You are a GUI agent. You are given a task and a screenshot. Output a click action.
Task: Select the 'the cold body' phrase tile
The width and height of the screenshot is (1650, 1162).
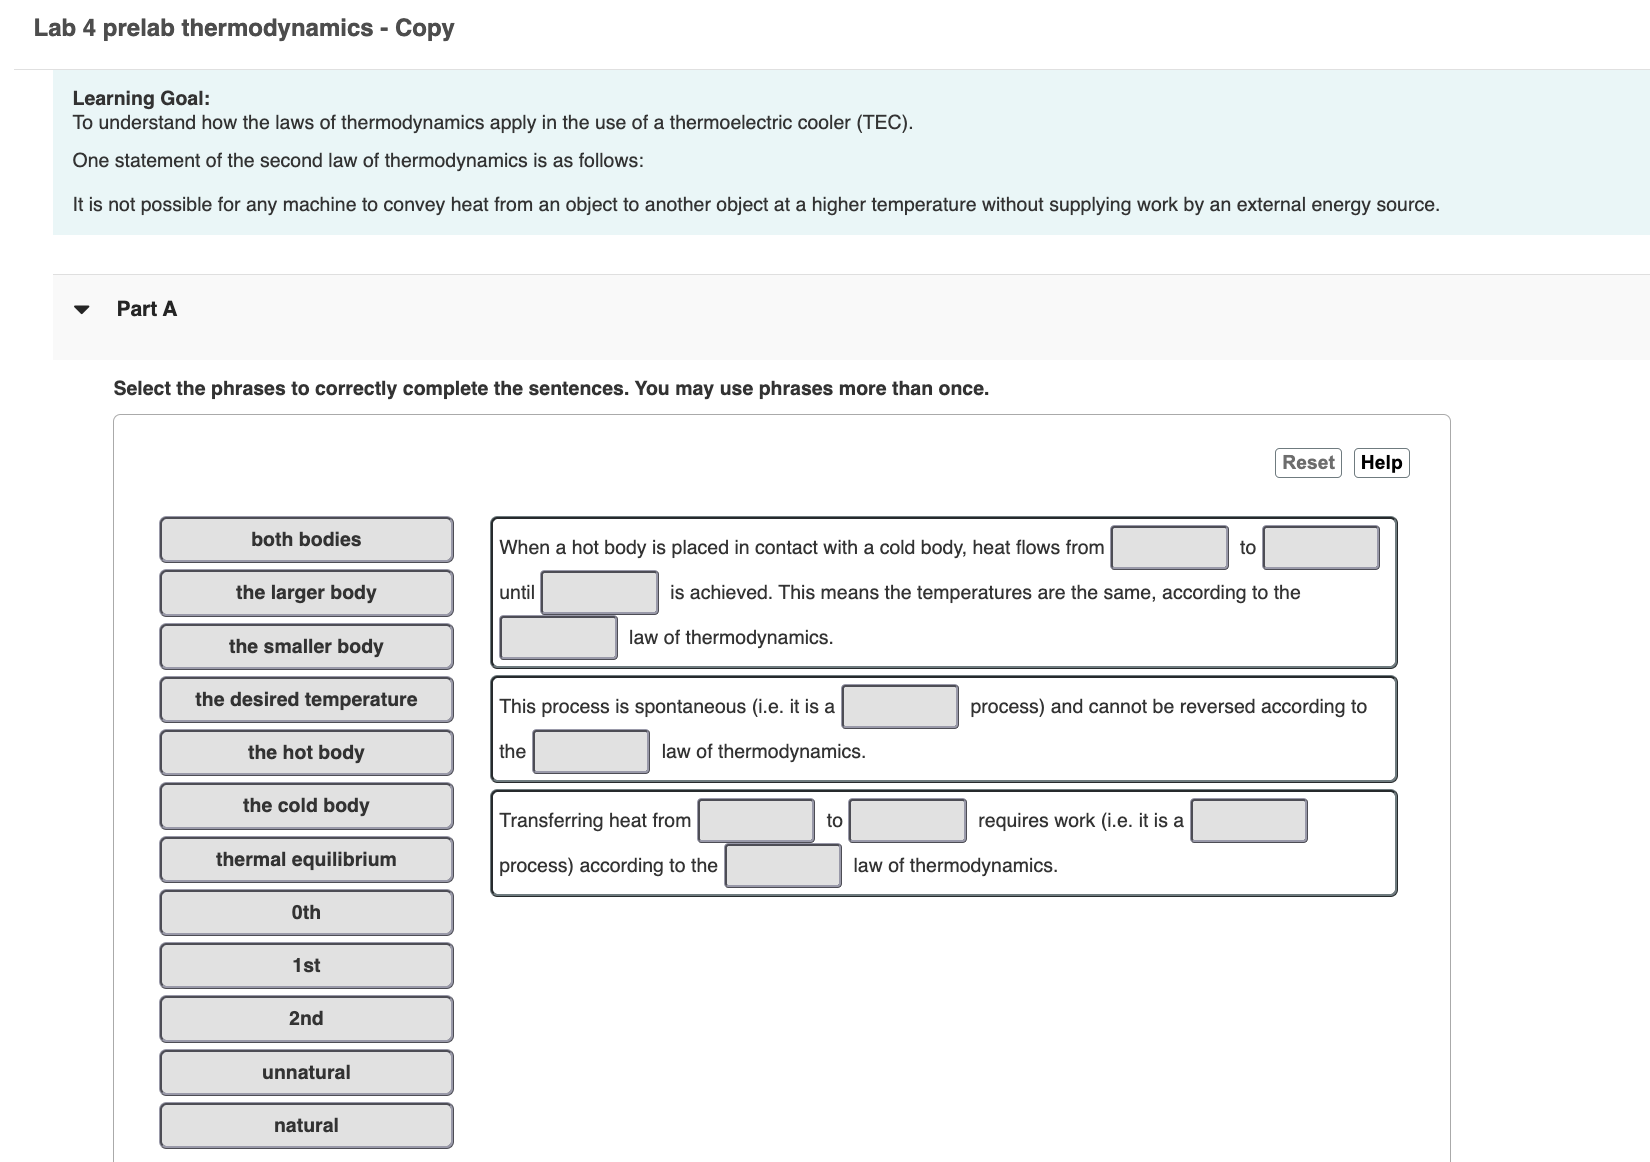pyautogui.click(x=305, y=805)
